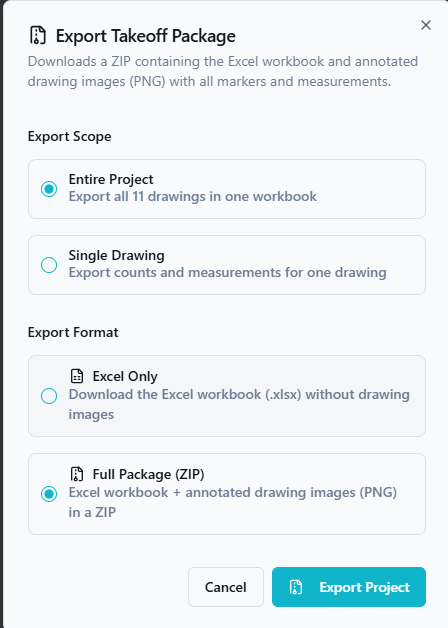Click the ZIP file icon beside dialog title
This screenshot has height=628, width=448.
38,35
